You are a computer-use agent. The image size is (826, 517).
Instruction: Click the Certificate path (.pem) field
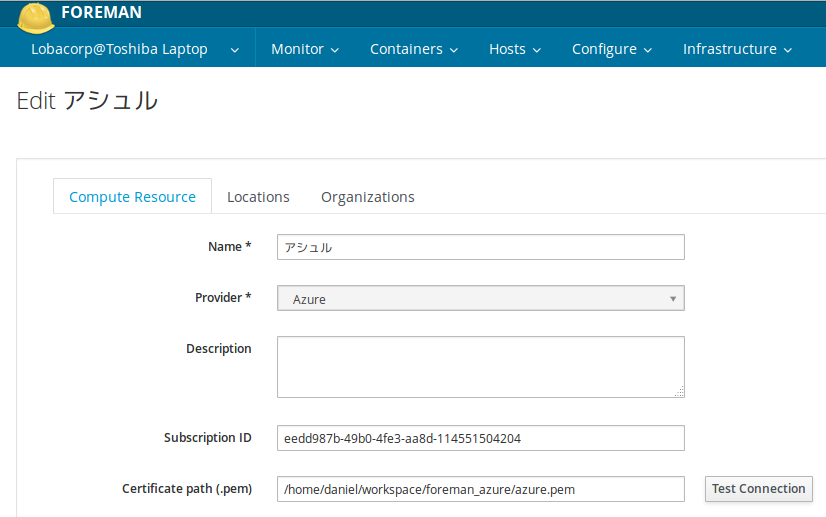coord(480,489)
